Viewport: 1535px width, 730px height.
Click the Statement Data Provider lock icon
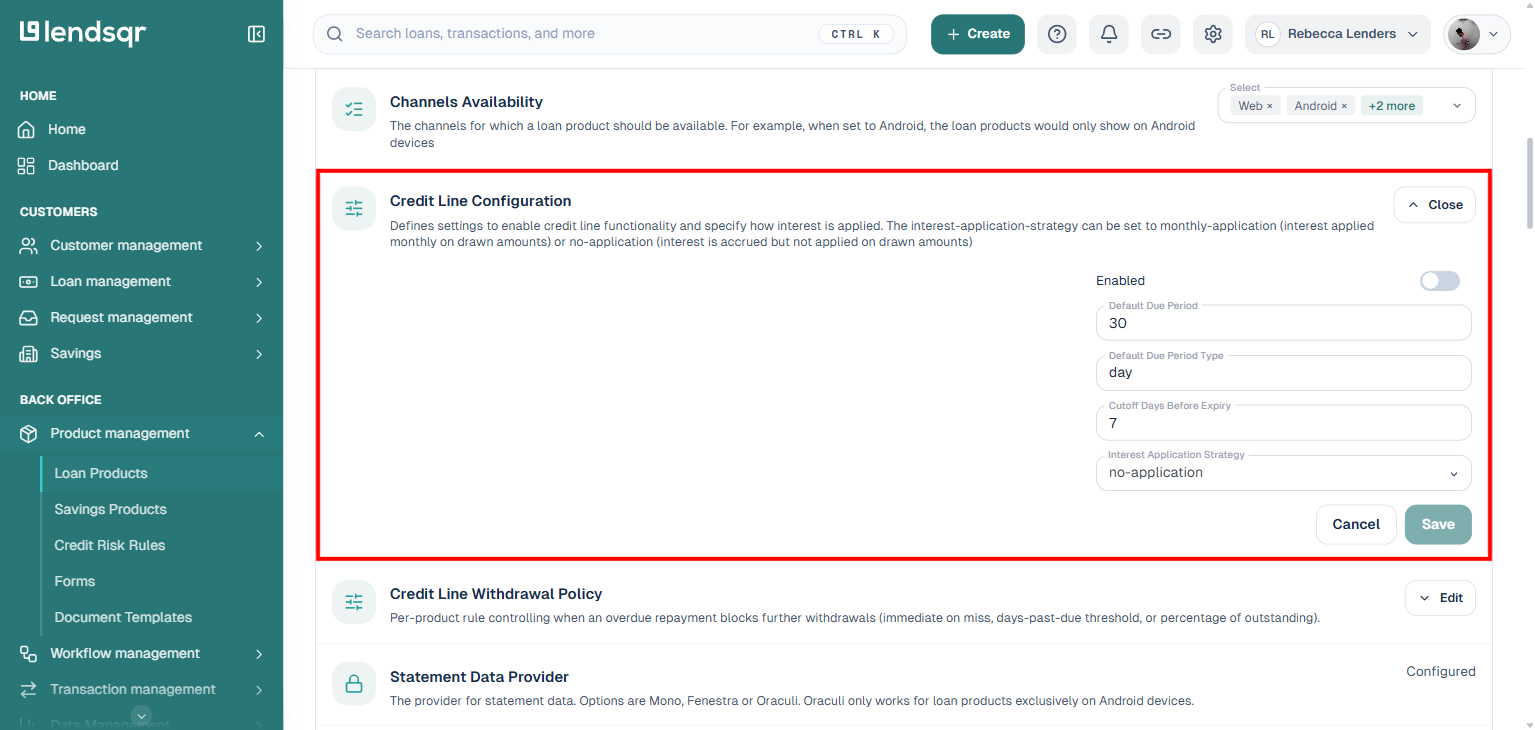pyautogui.click(x=354, y=684)
